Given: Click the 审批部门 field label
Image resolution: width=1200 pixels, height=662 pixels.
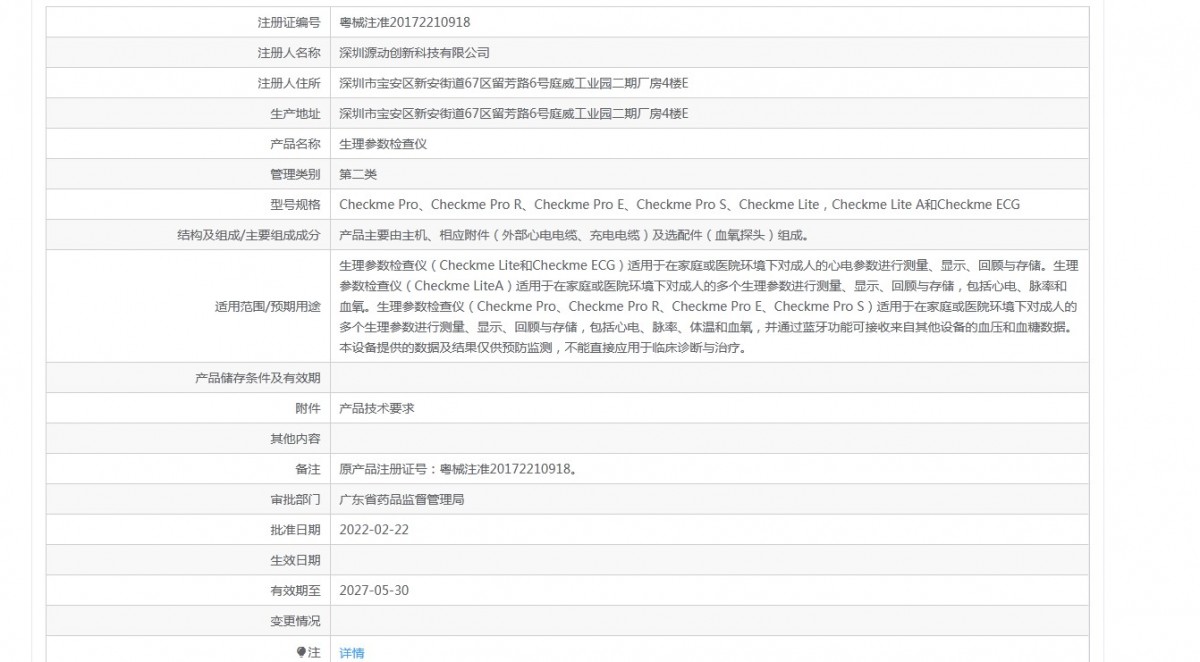Looking at the screenshot, I should click(295, 499).
